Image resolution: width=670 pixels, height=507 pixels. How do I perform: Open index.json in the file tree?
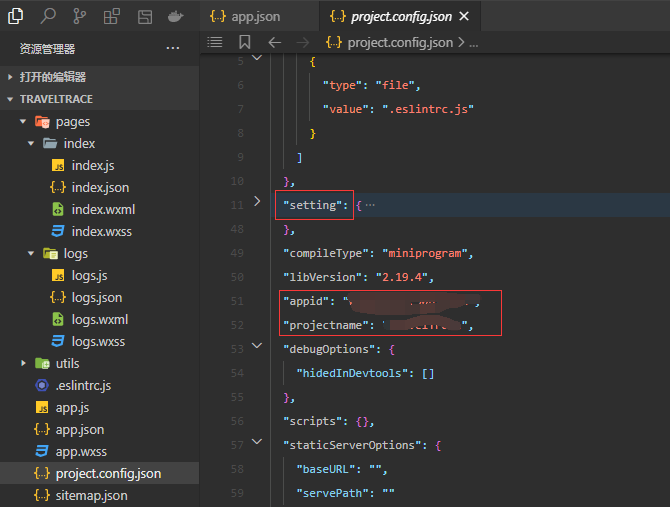[100, 188]
